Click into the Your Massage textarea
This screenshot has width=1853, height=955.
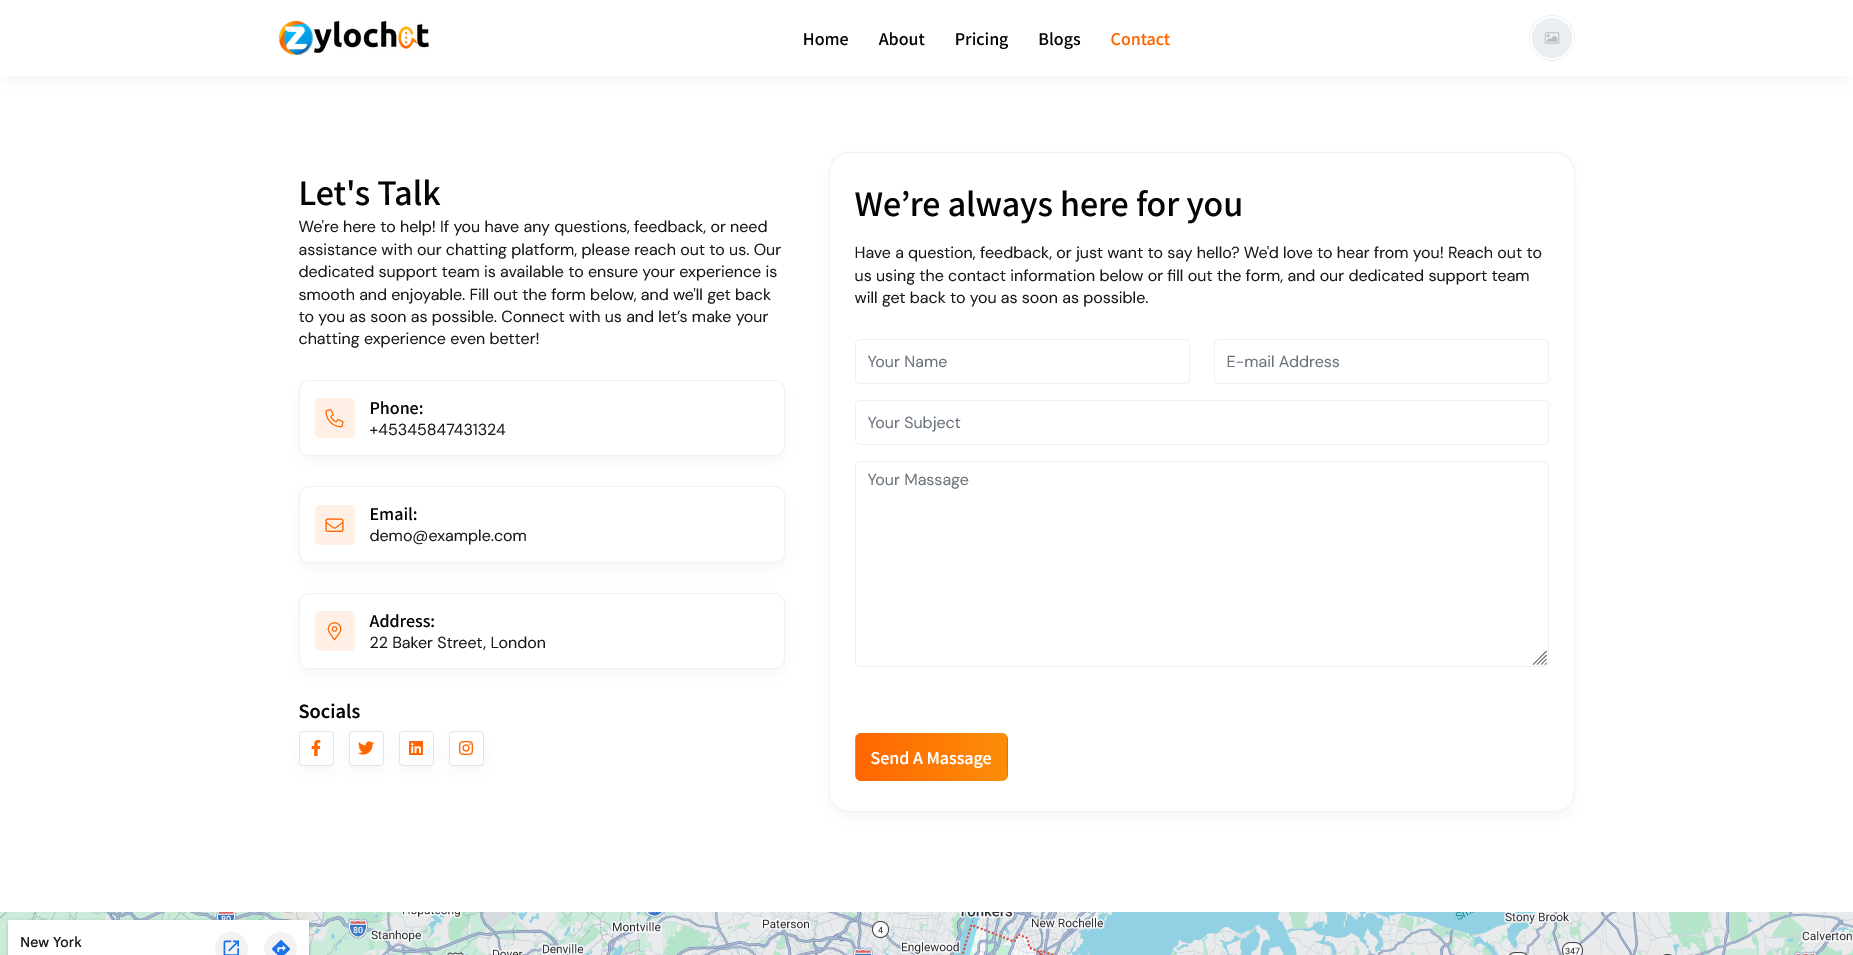click(x=1202, y=564)
